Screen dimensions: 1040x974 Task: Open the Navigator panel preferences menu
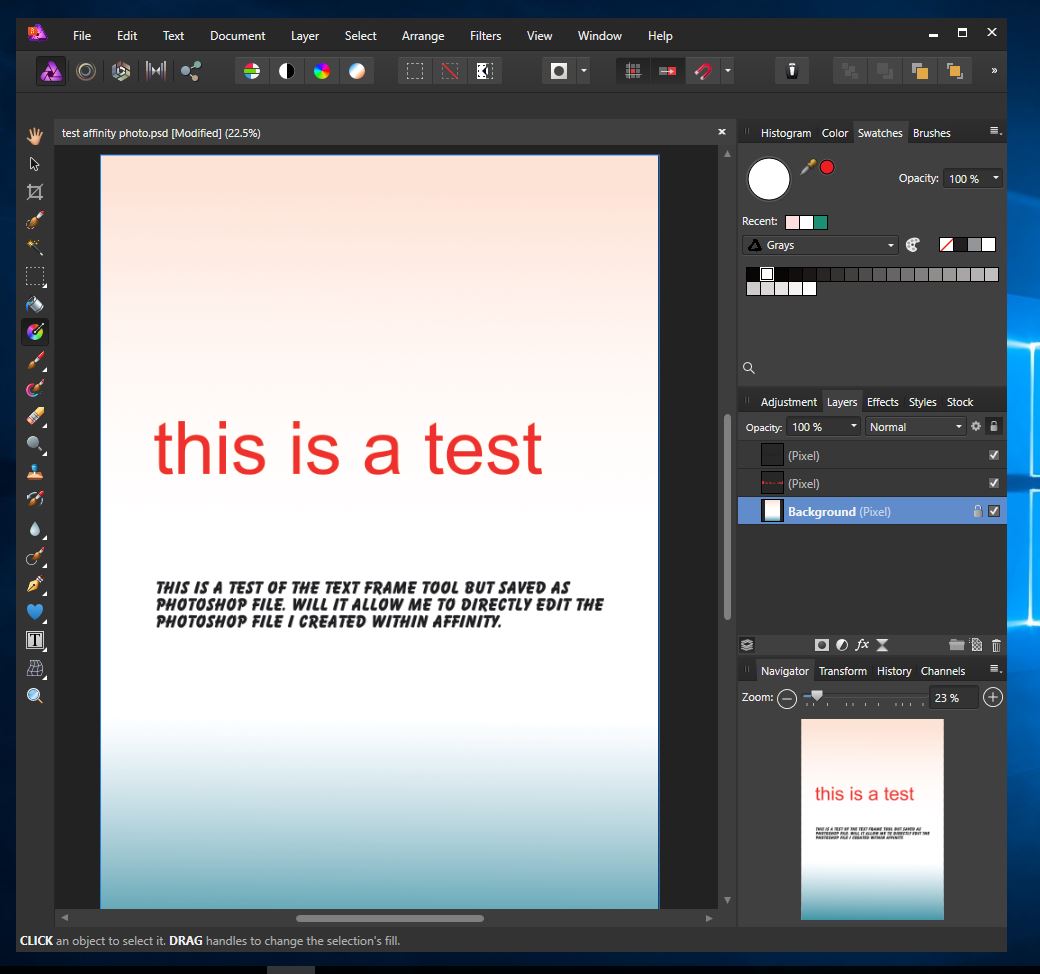(x=995, y=669)
